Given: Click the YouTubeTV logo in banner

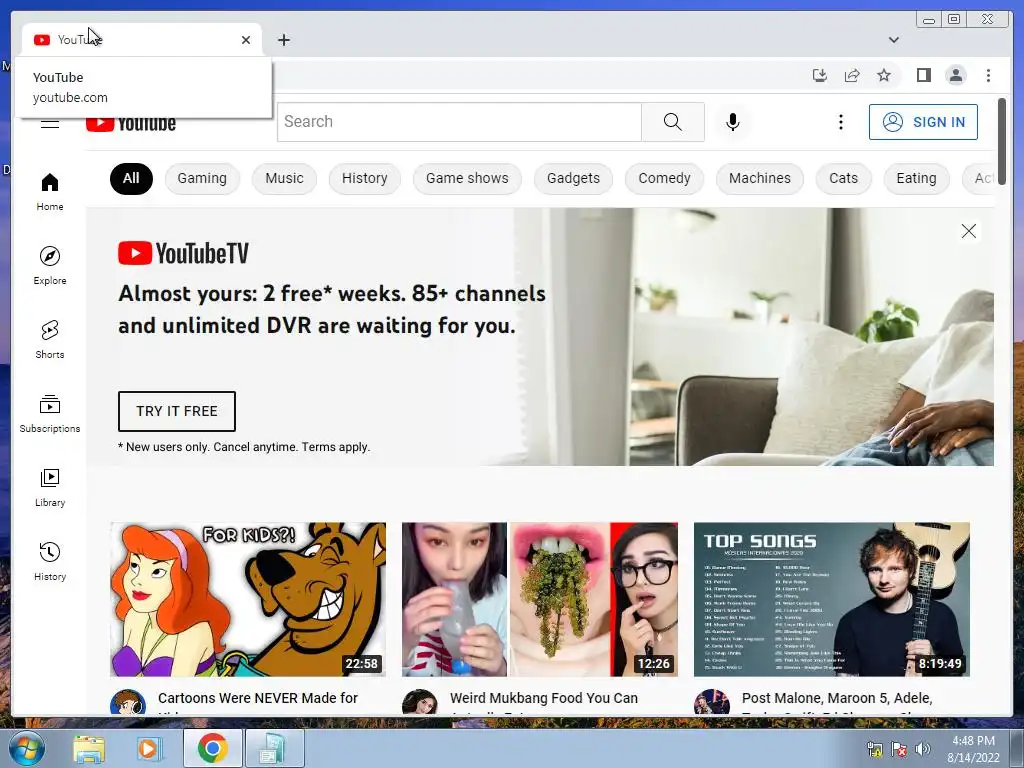Looking at the screenshot, I should coord(184,253).
